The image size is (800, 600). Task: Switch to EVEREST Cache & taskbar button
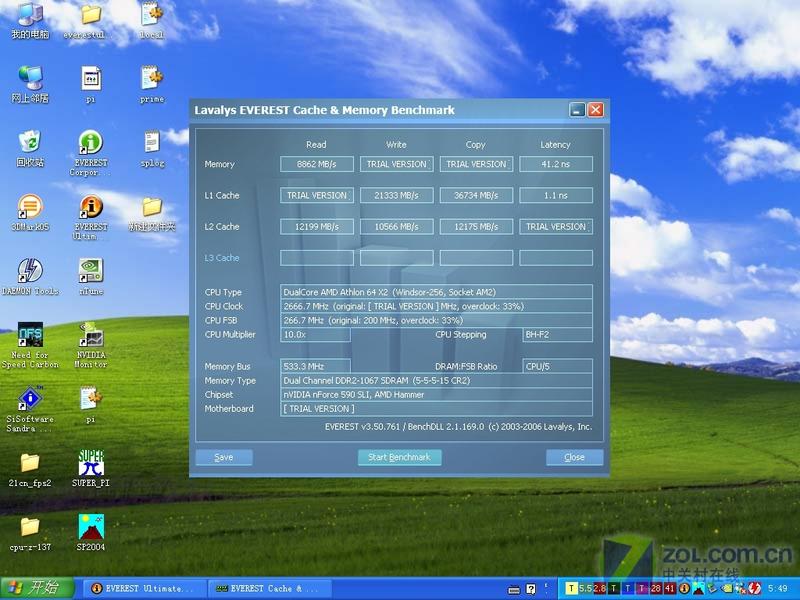coord(269,588)
